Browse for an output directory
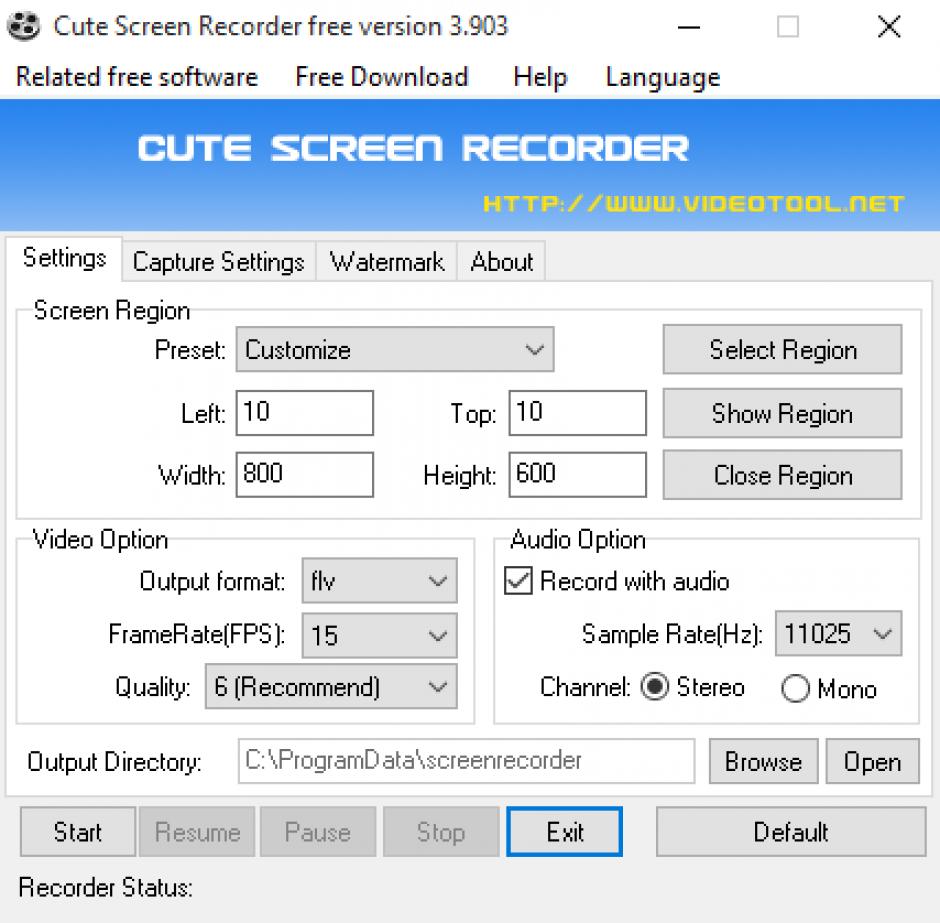Screen dimensions: 940x923 point(763,761)
